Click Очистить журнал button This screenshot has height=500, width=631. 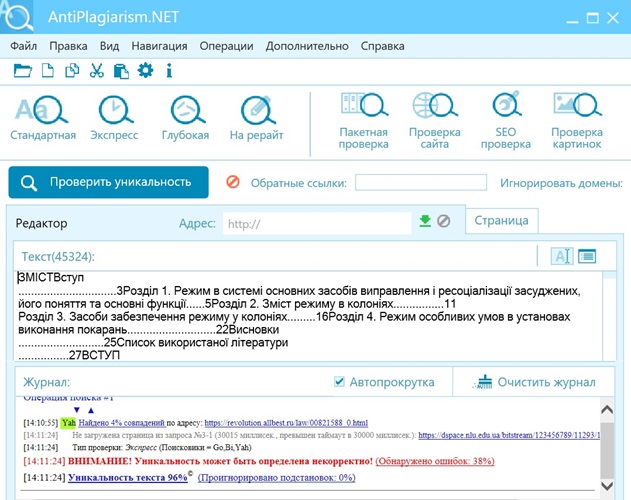pos(536,382)
